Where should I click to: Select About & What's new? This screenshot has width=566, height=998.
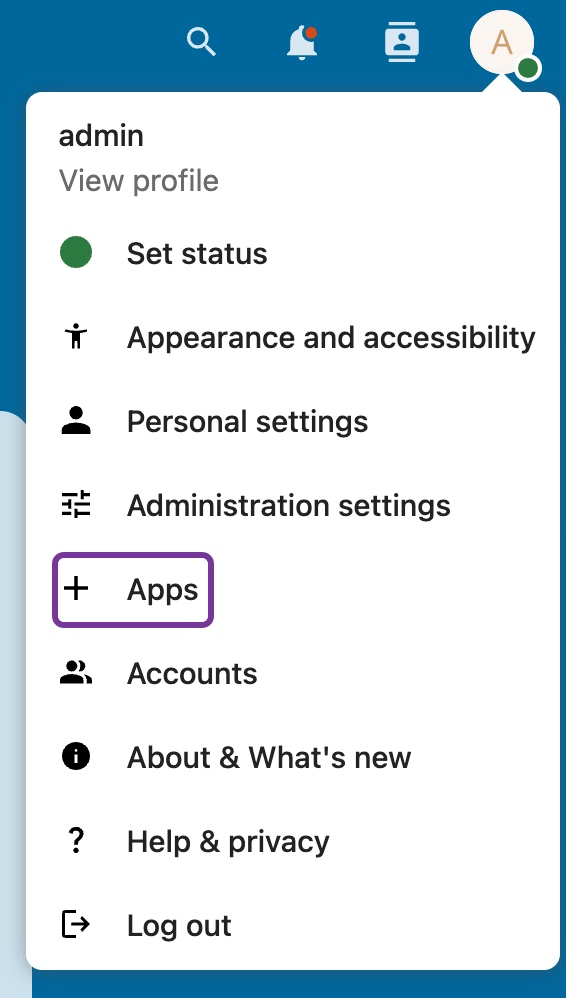click(x=293, y=757)
